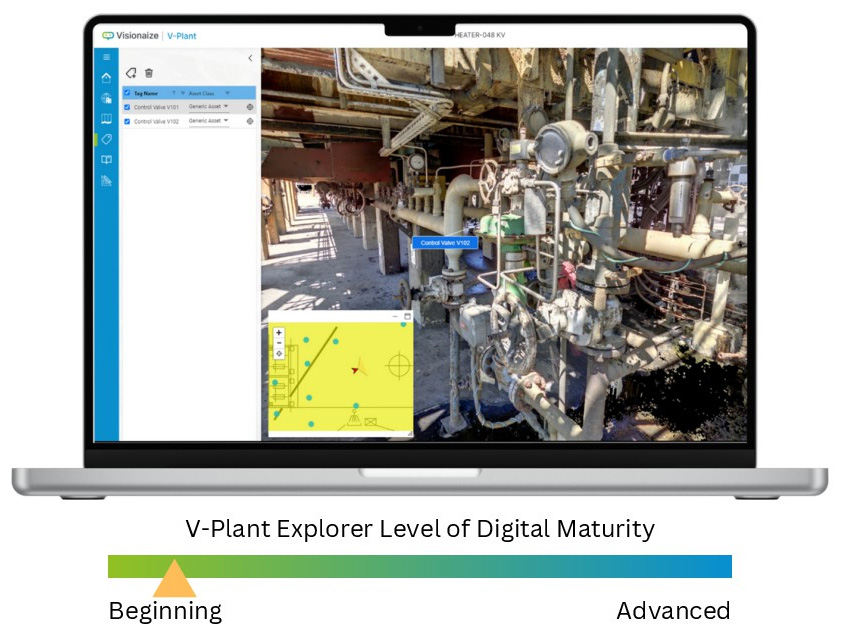Screen dimensions: 842x640
Task: Locate Control Valve V101 with target icon
Action: pyautogui.click(x=249, y=106)
